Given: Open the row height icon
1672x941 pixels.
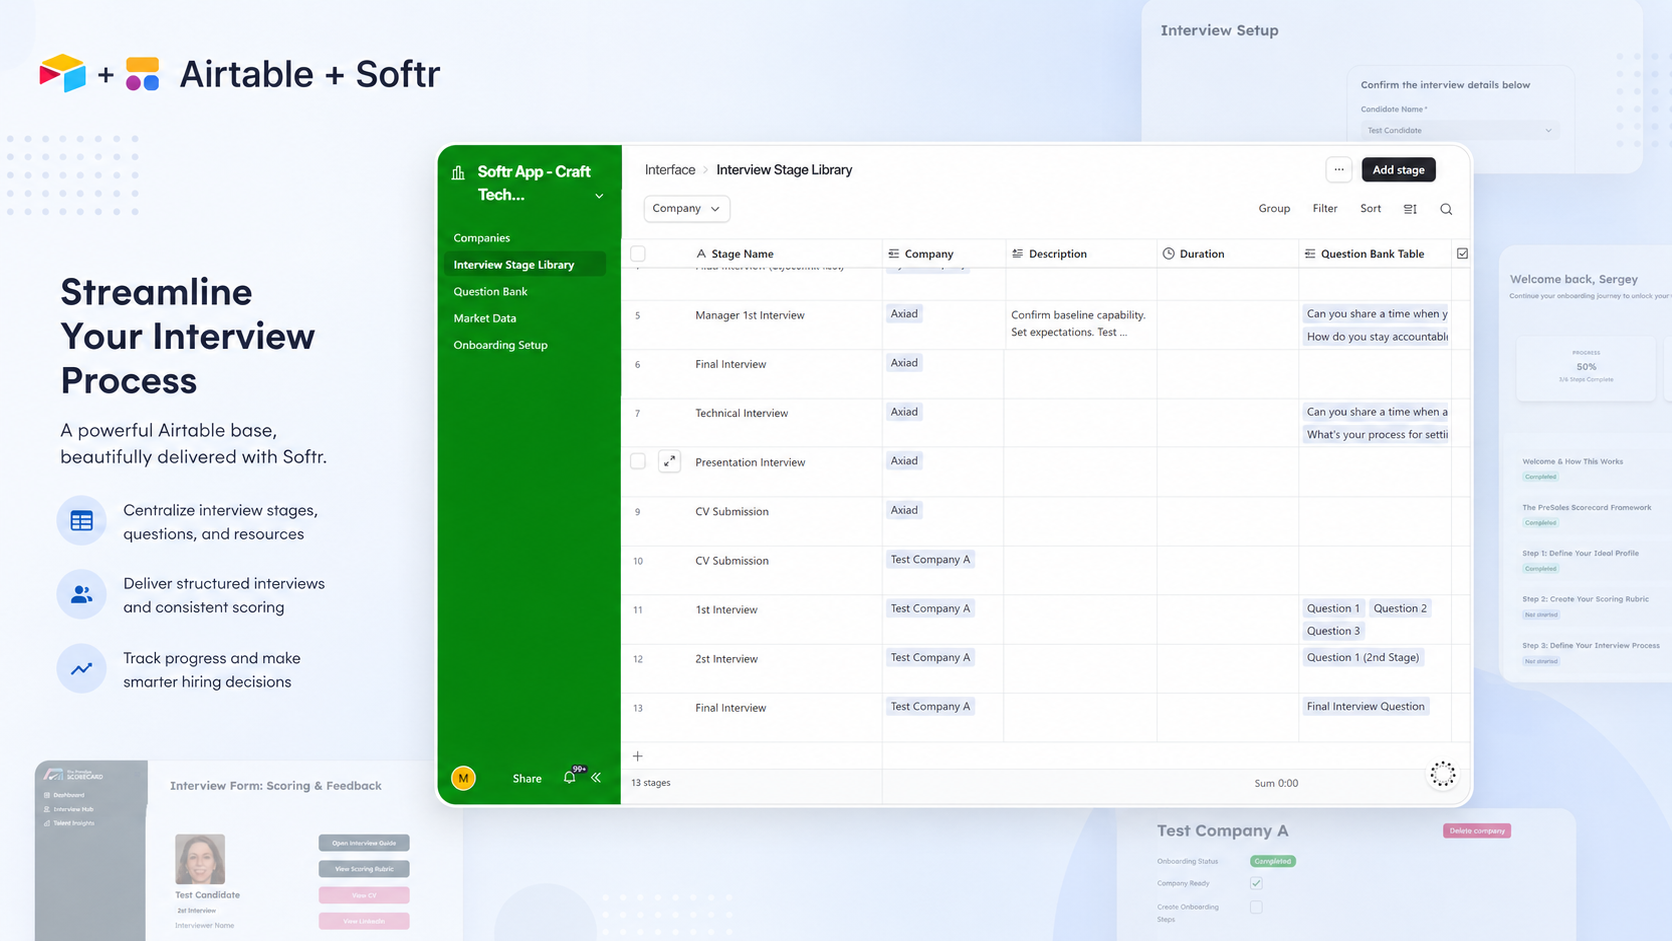Looking at the screenshot, I should pyautogui.click(x=1410, y=209).
